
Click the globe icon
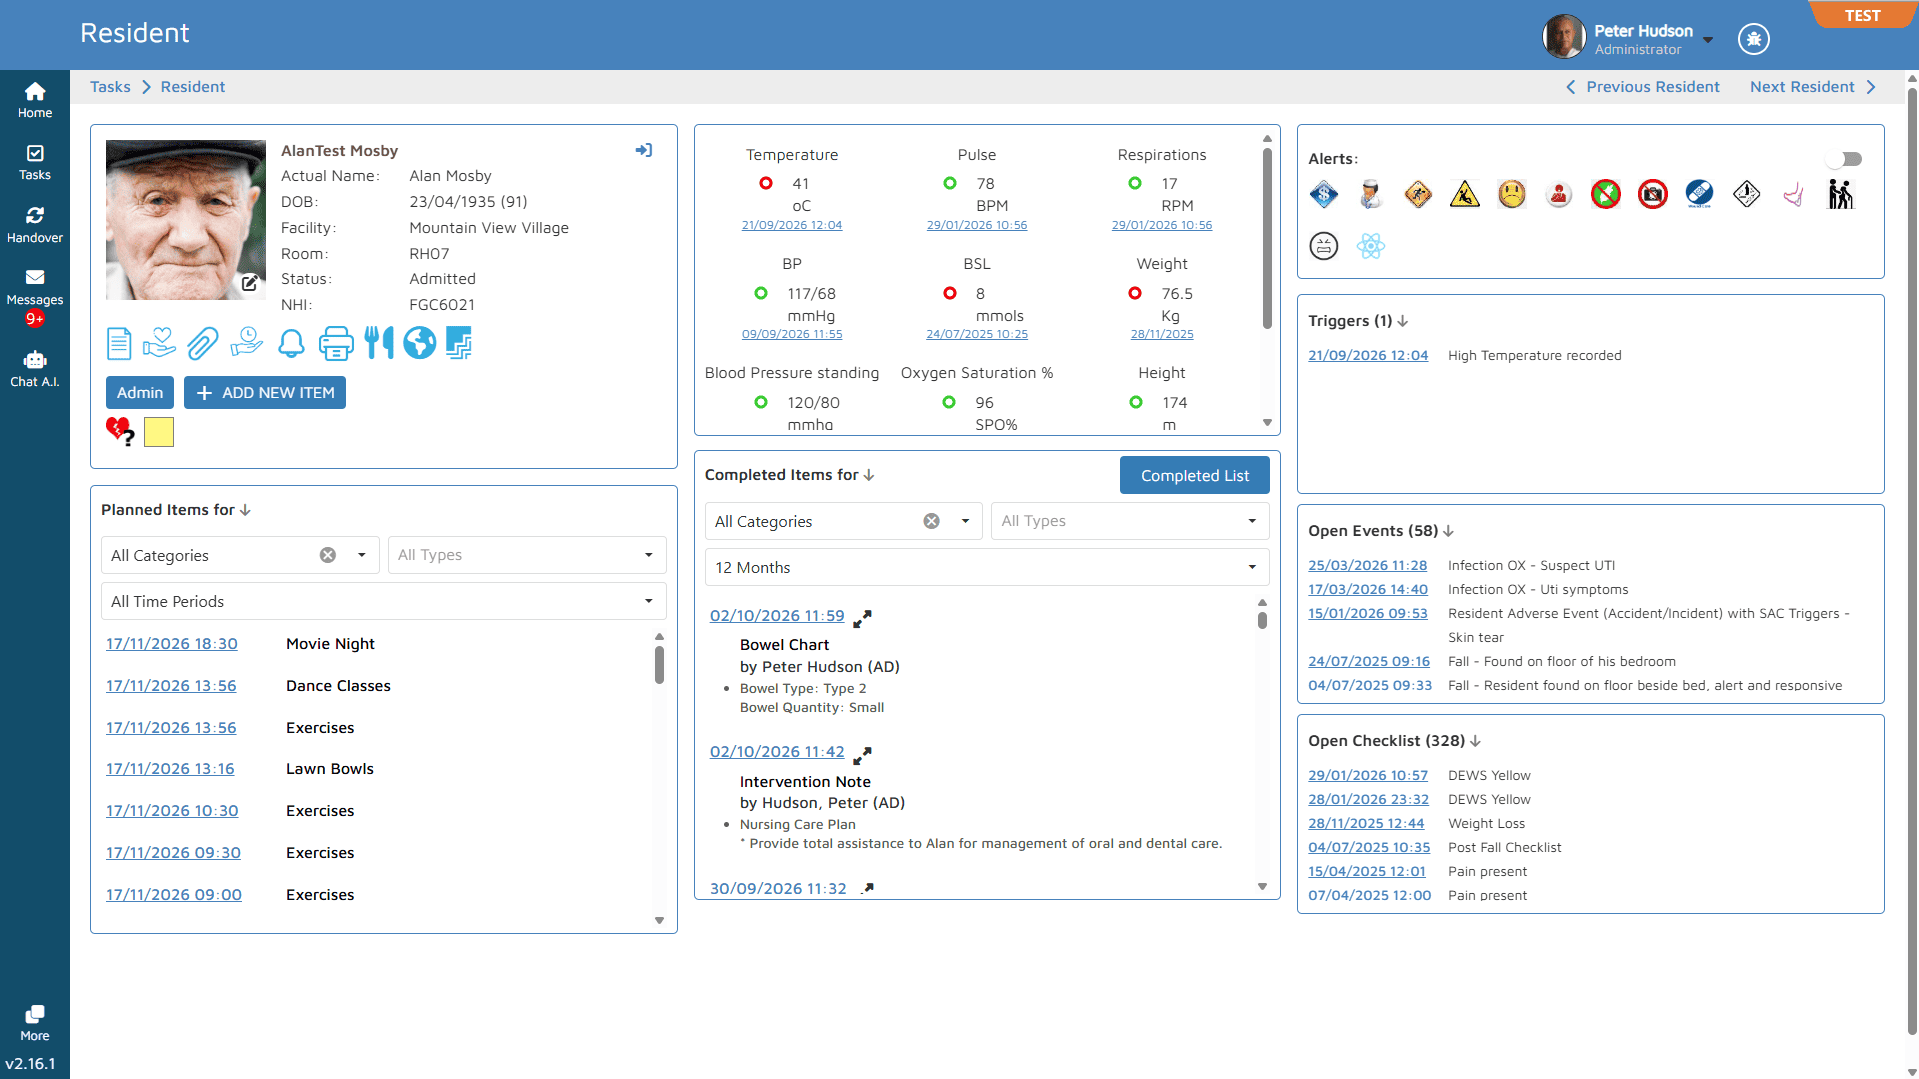click(420, 343)
